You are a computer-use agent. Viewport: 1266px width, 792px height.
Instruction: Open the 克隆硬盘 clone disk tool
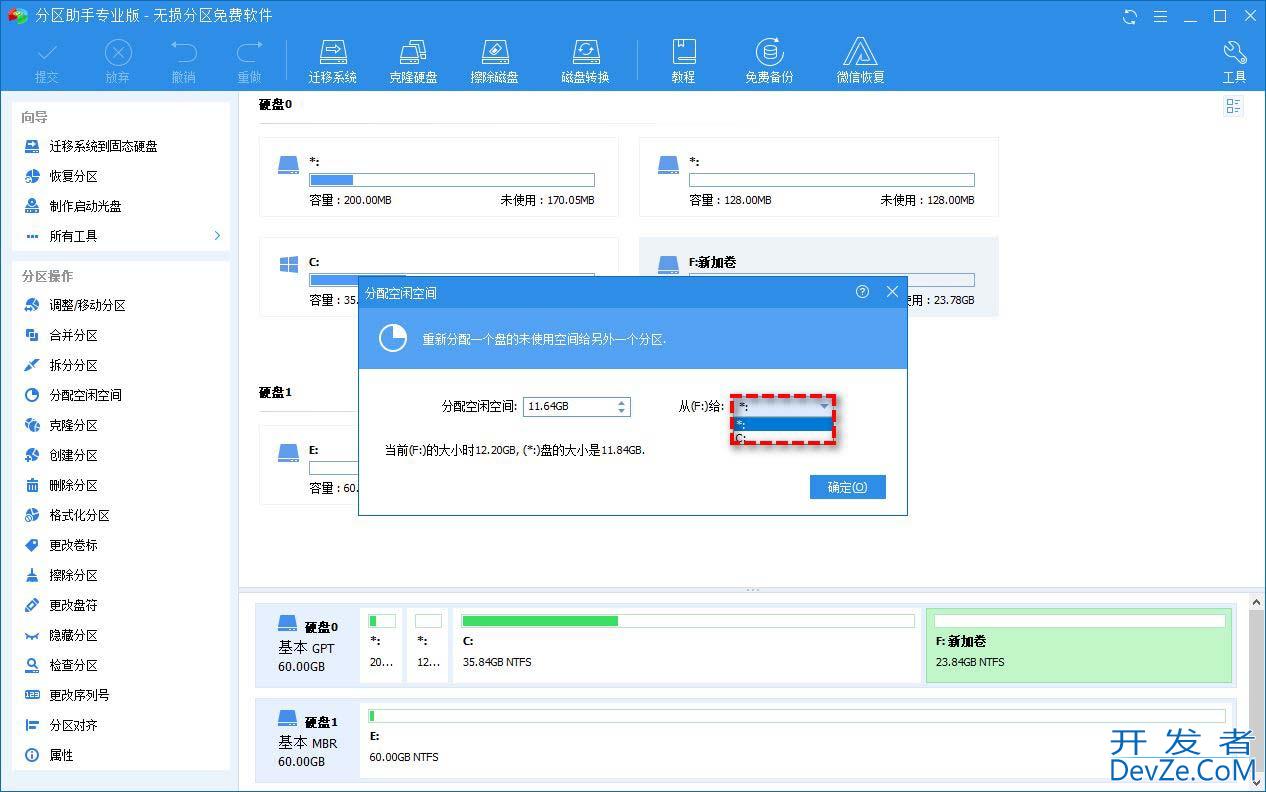pyautogui.click(x=413, y=61)
